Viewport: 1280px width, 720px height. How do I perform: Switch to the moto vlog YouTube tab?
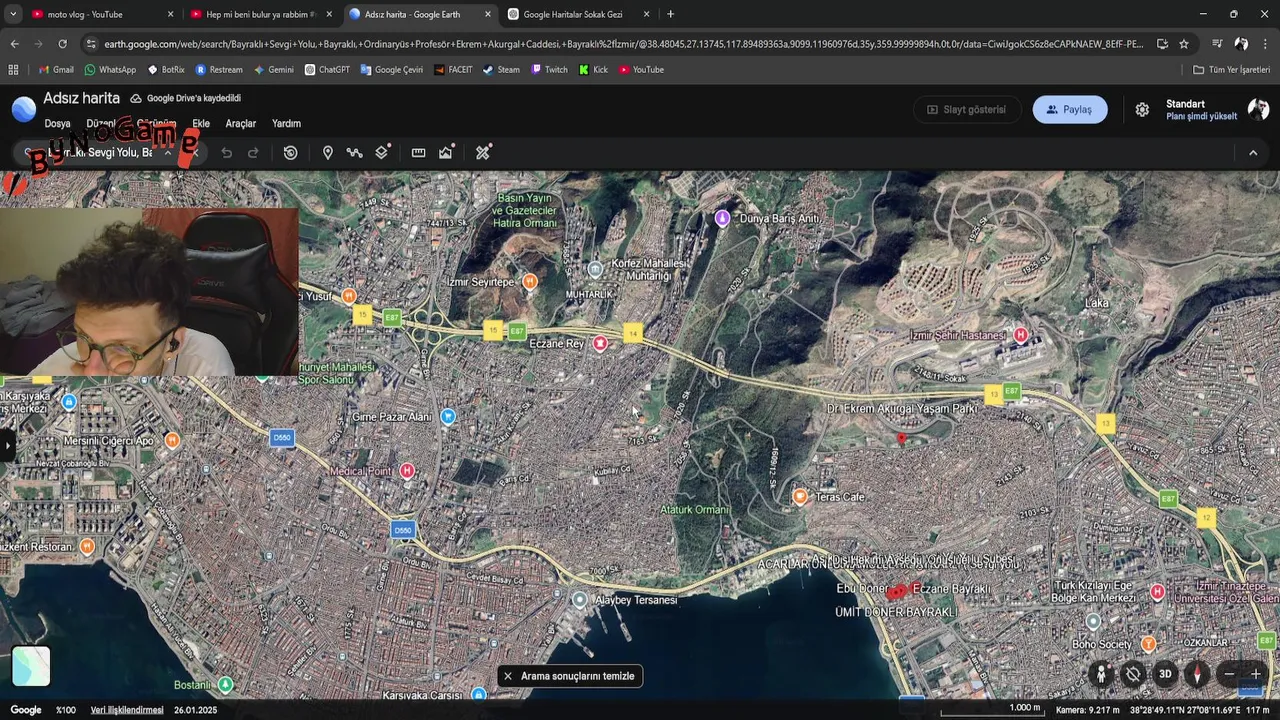(103, 15)
